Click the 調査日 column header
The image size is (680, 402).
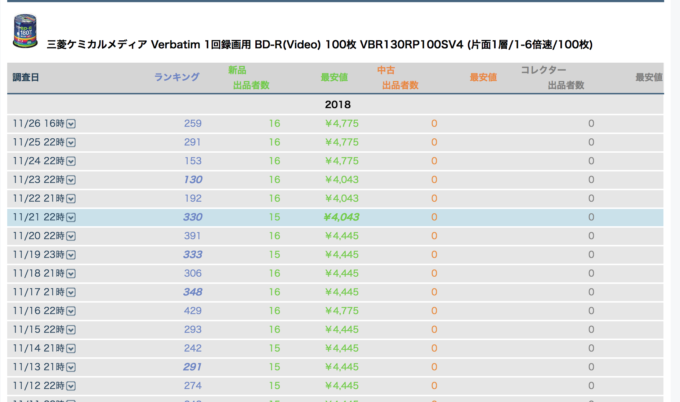coord(26,77)
